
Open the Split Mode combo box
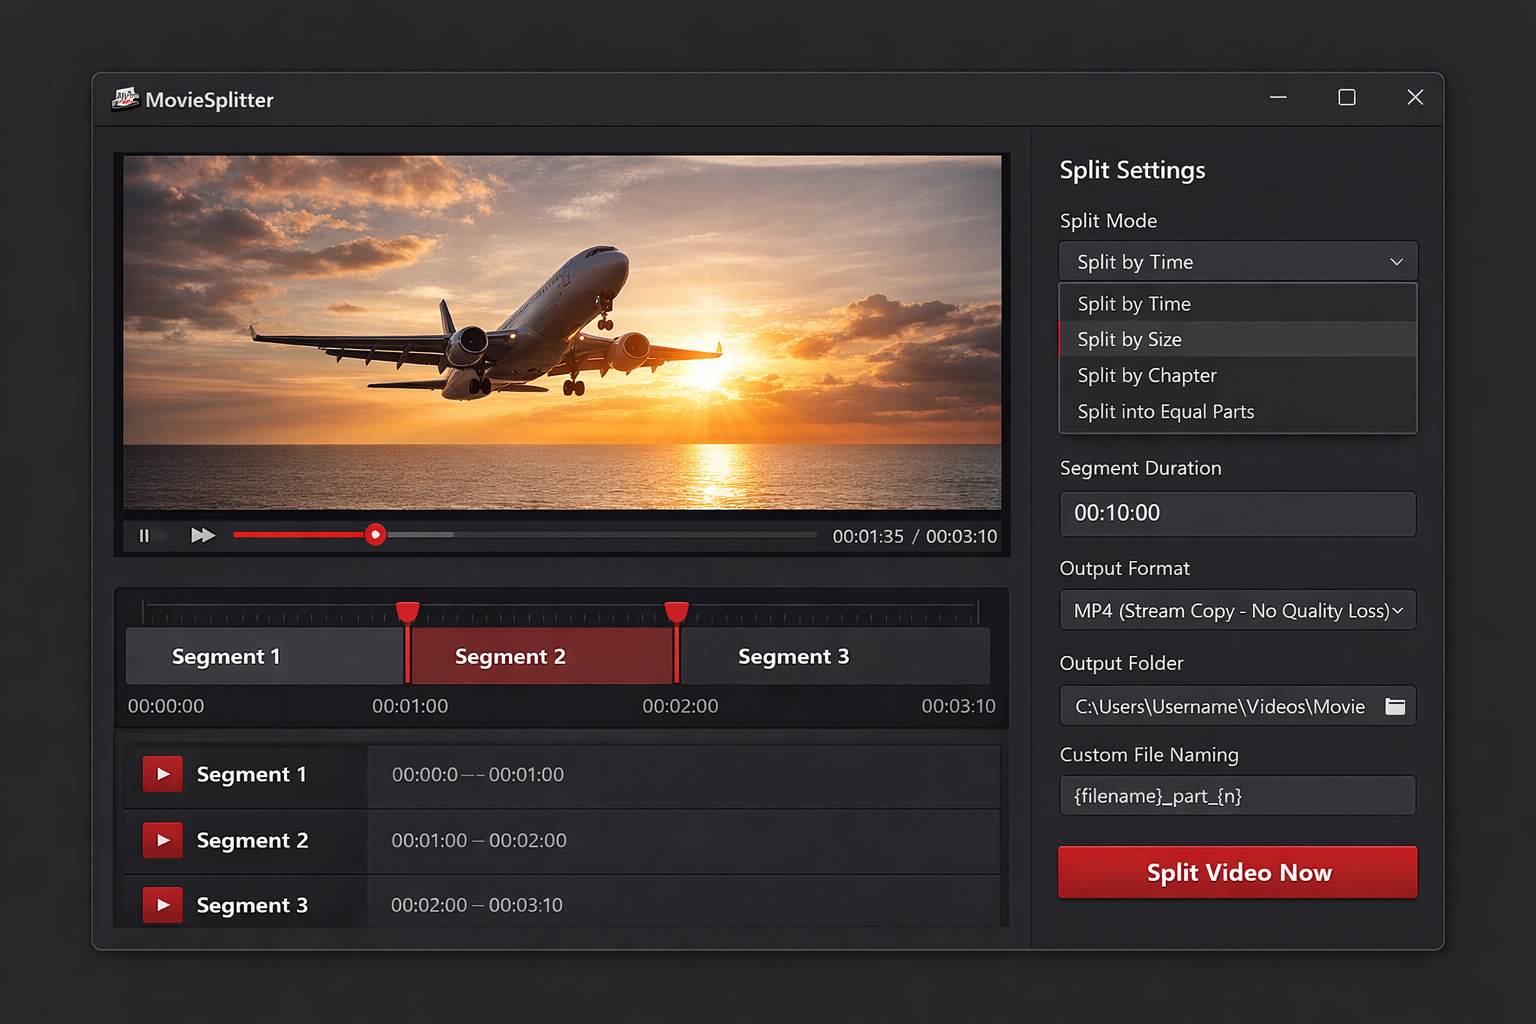point(1237,261)
